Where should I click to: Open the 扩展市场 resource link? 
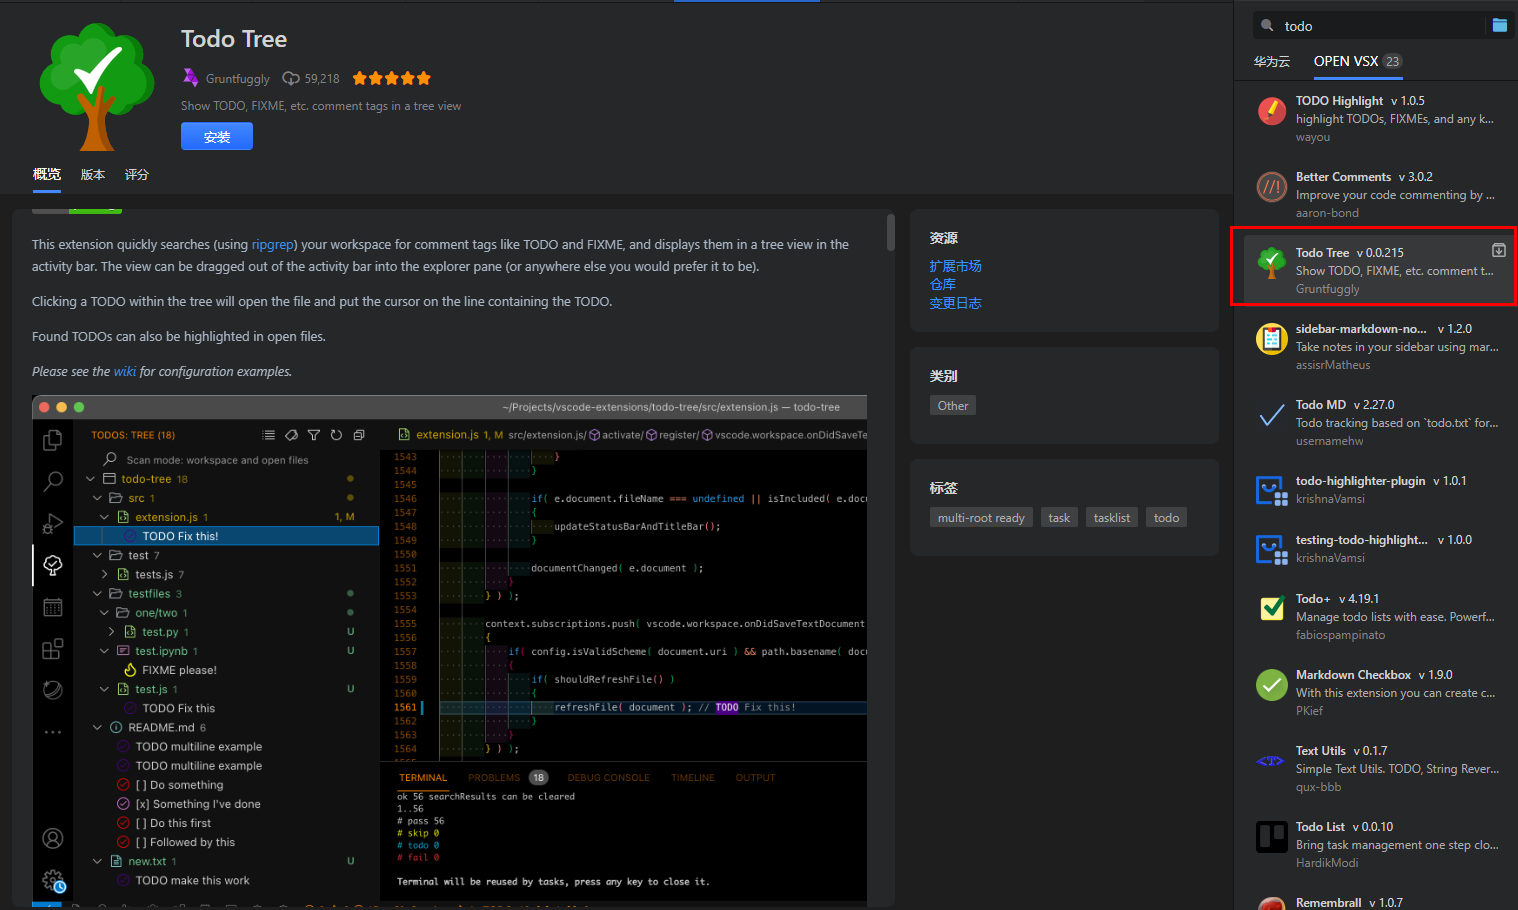(955, 266)
